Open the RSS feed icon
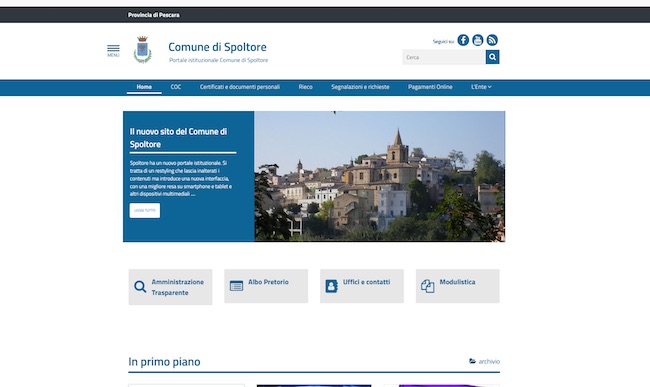The width and height of the screenshot is (650, 387). (x=492, y=40)
